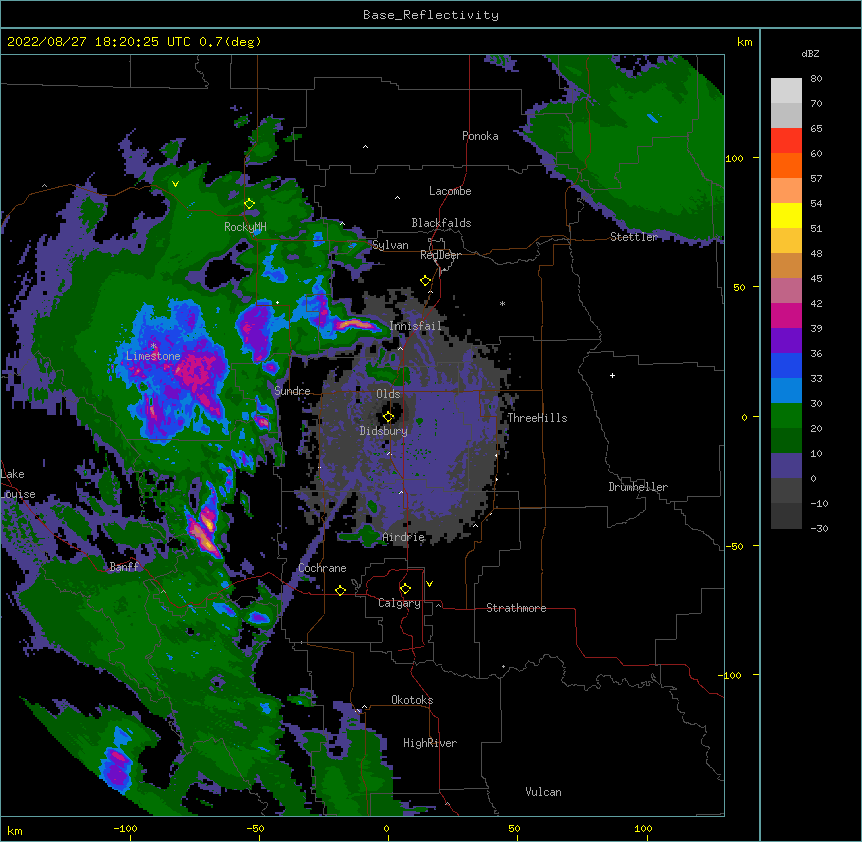Viewport: 862px width, 842px height.
Task: Click the yellow diamond marker below RedDeer
Action: click(425, 281)
